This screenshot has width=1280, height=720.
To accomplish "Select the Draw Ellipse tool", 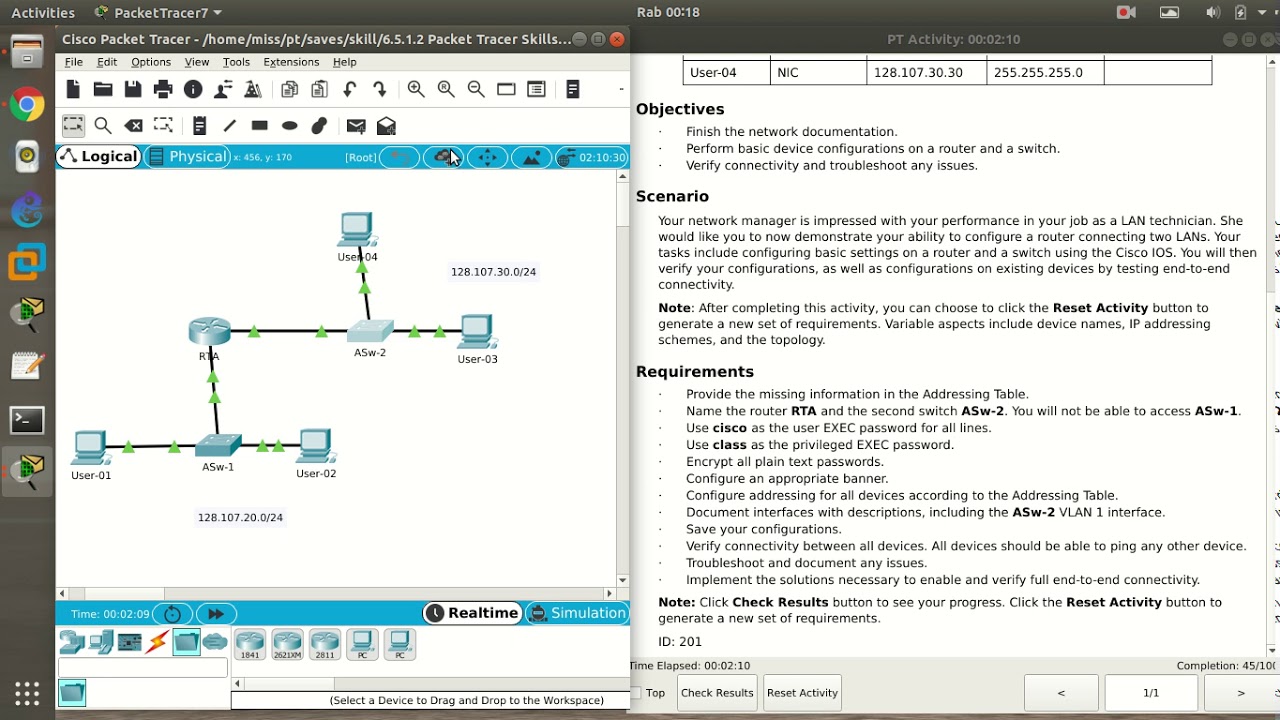I will [290, 126].
